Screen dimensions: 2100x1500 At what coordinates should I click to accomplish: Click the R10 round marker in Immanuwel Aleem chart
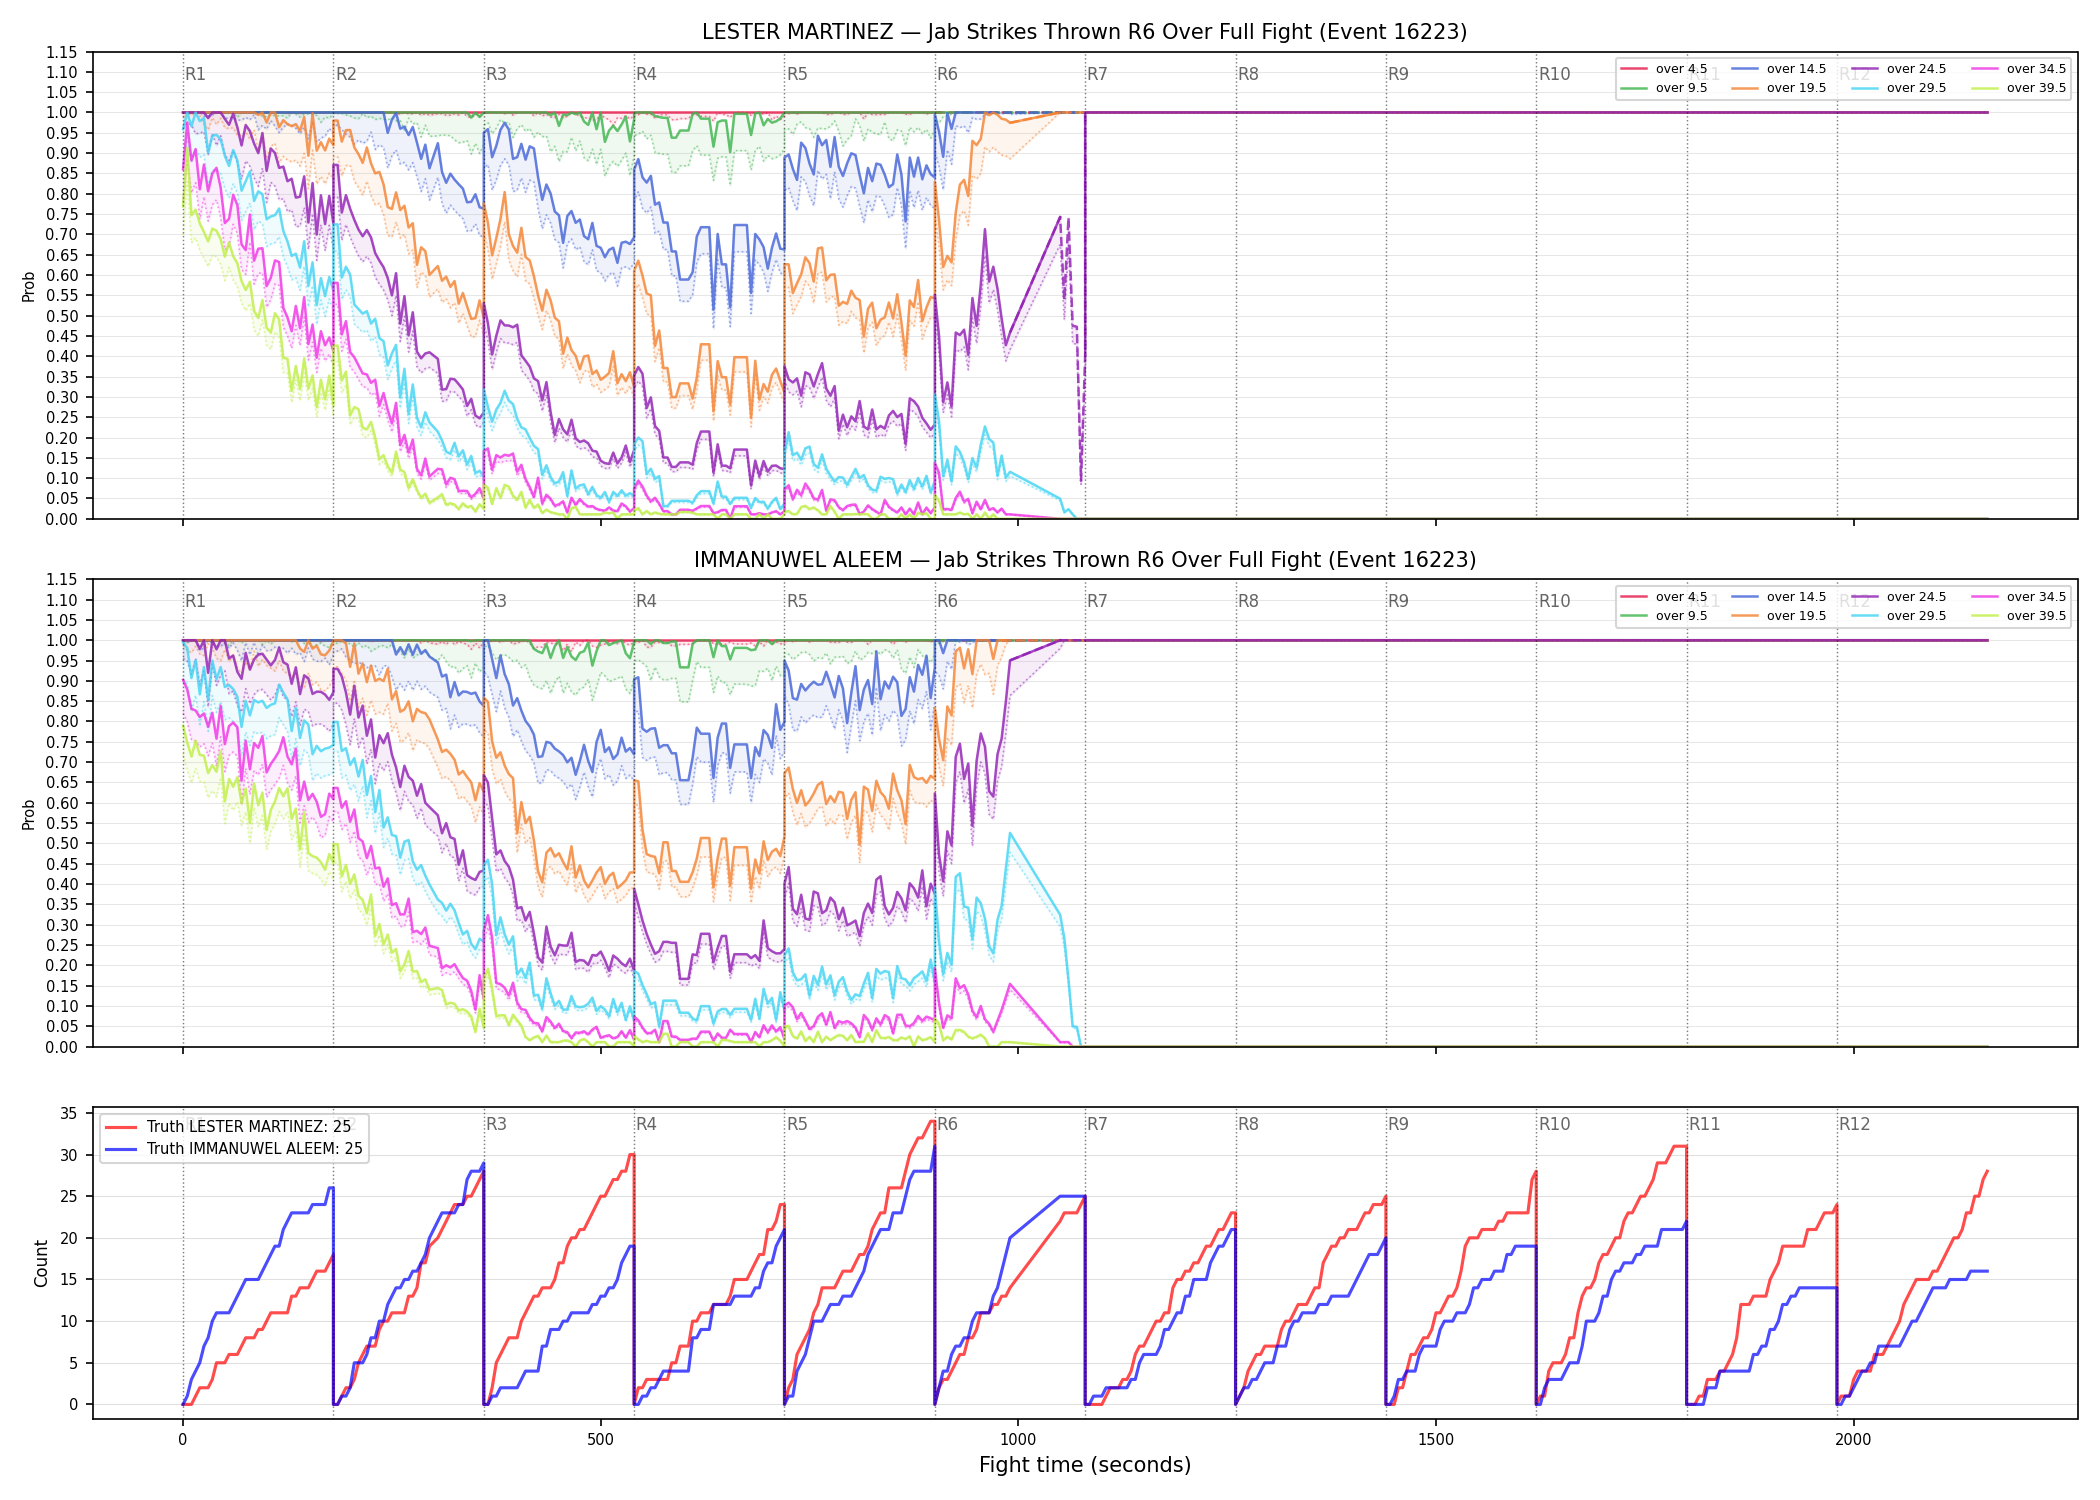(1554, 601)
